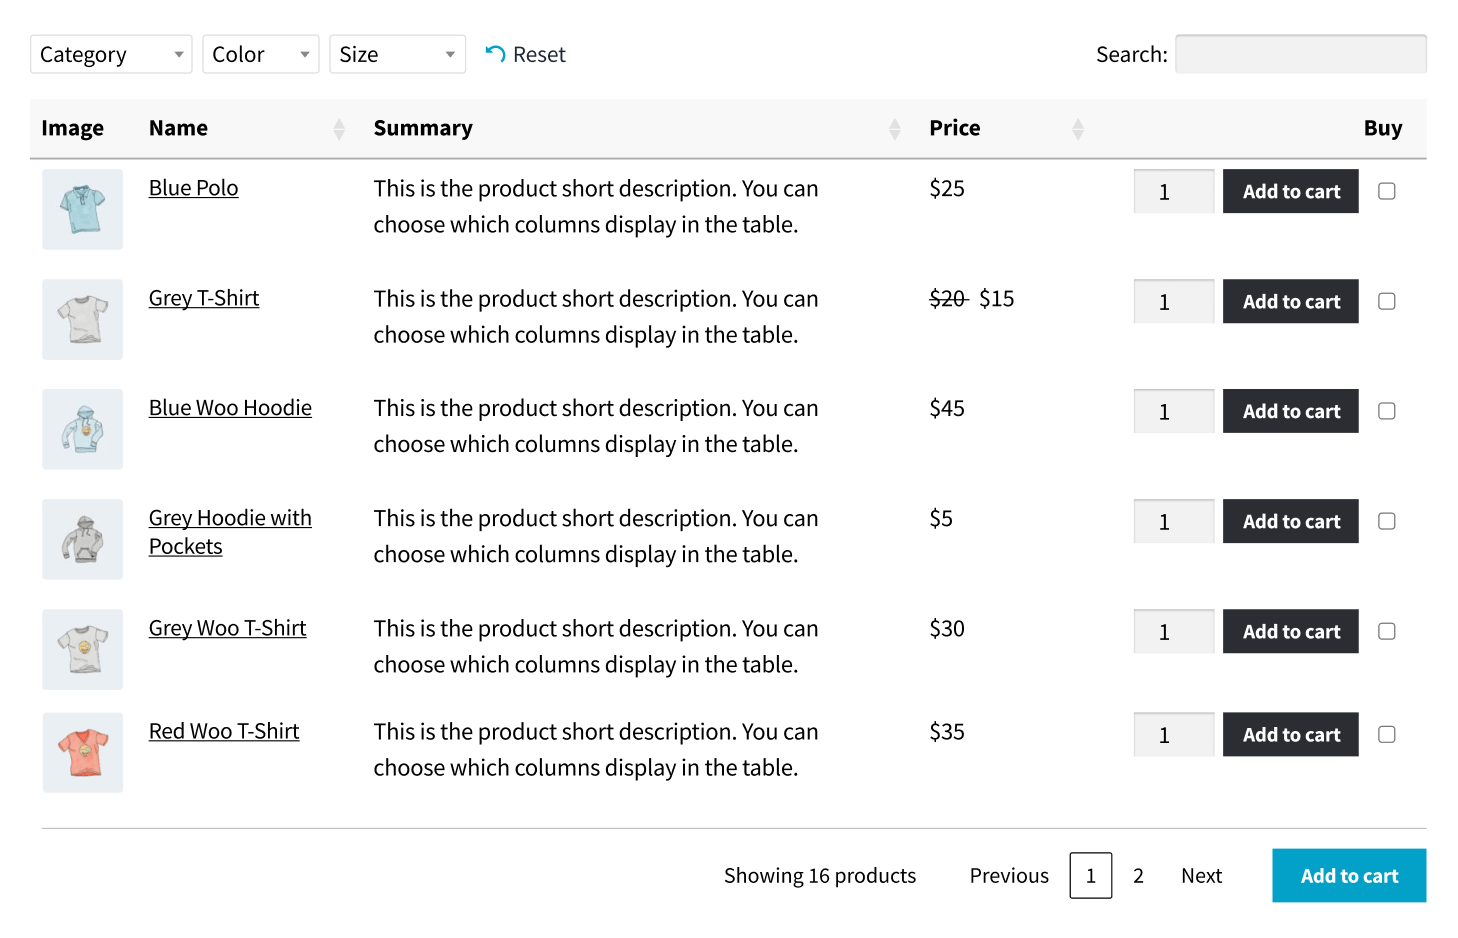Go to page 2 of products

point(1138,875)
